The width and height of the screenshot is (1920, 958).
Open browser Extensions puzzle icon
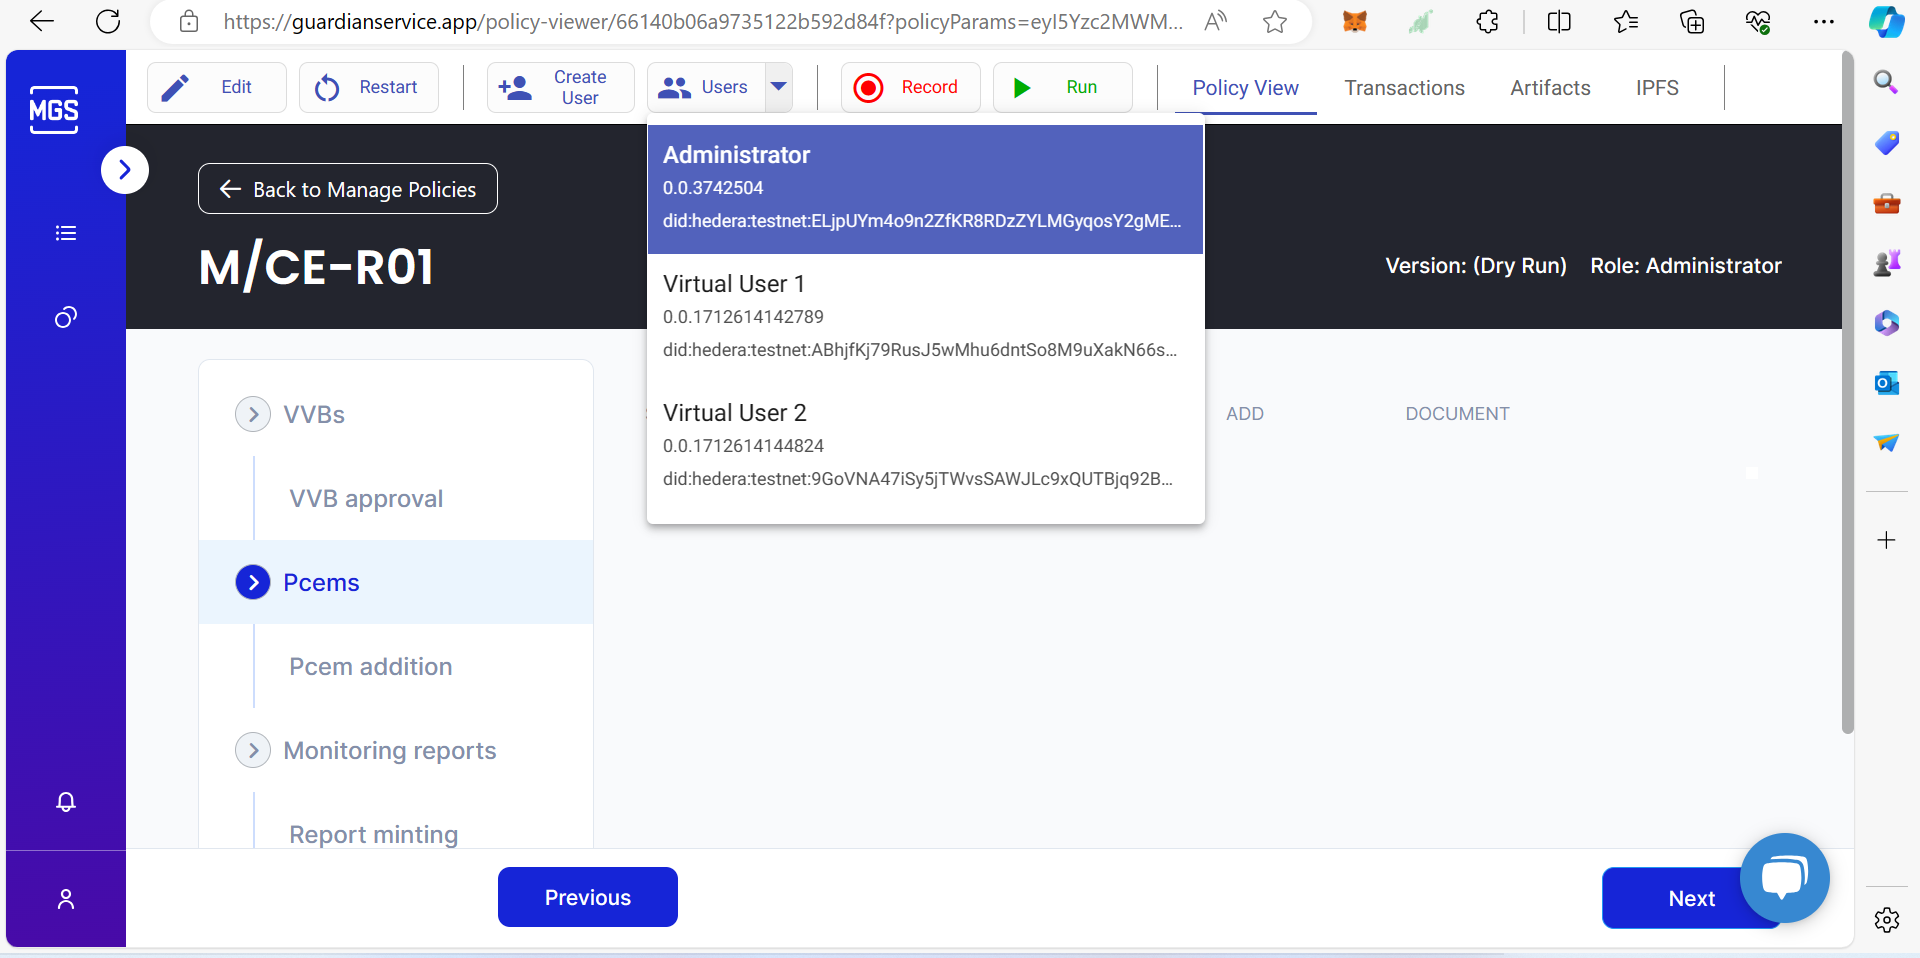click(x=1488, y=22)
